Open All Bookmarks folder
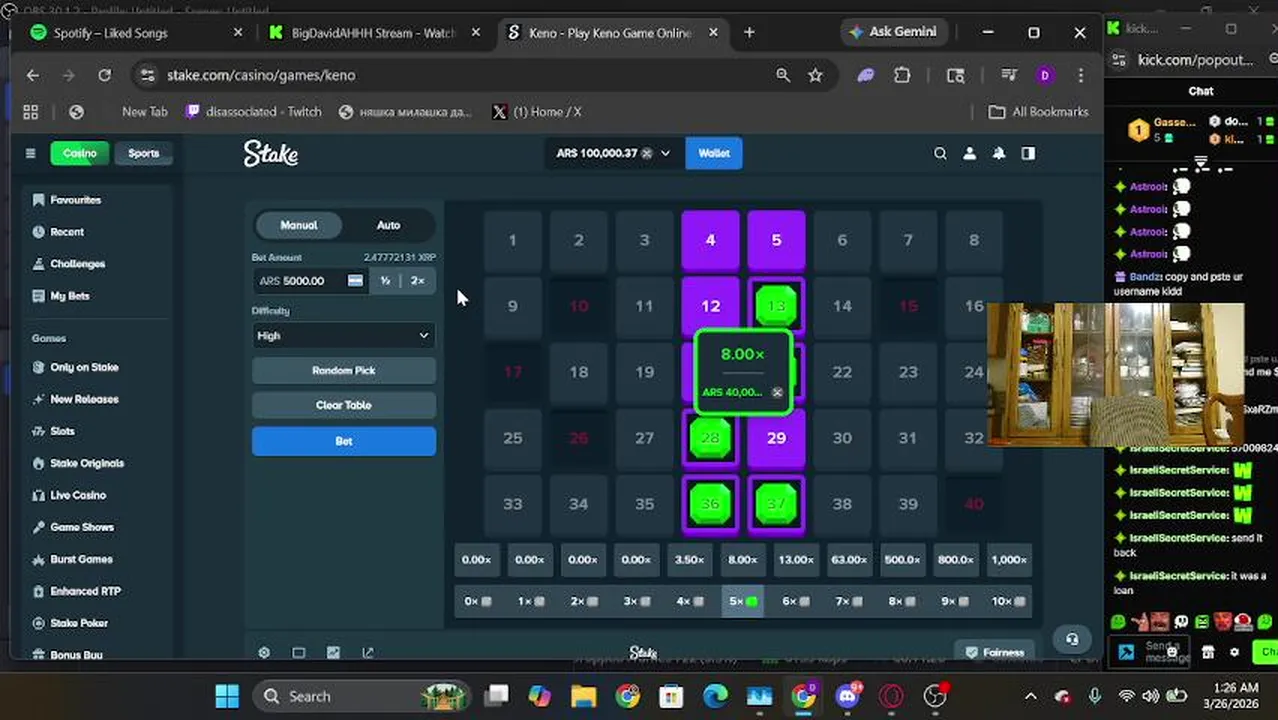This screenshot has width=1278, height=720. point(1038,112)
